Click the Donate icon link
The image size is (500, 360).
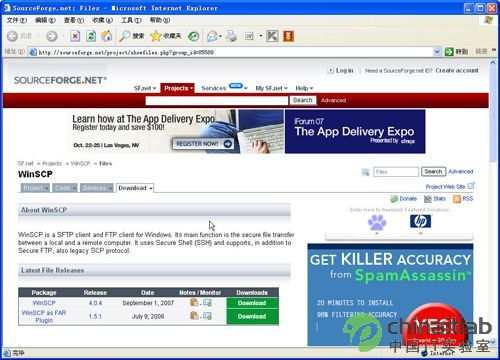coord(394,199)
